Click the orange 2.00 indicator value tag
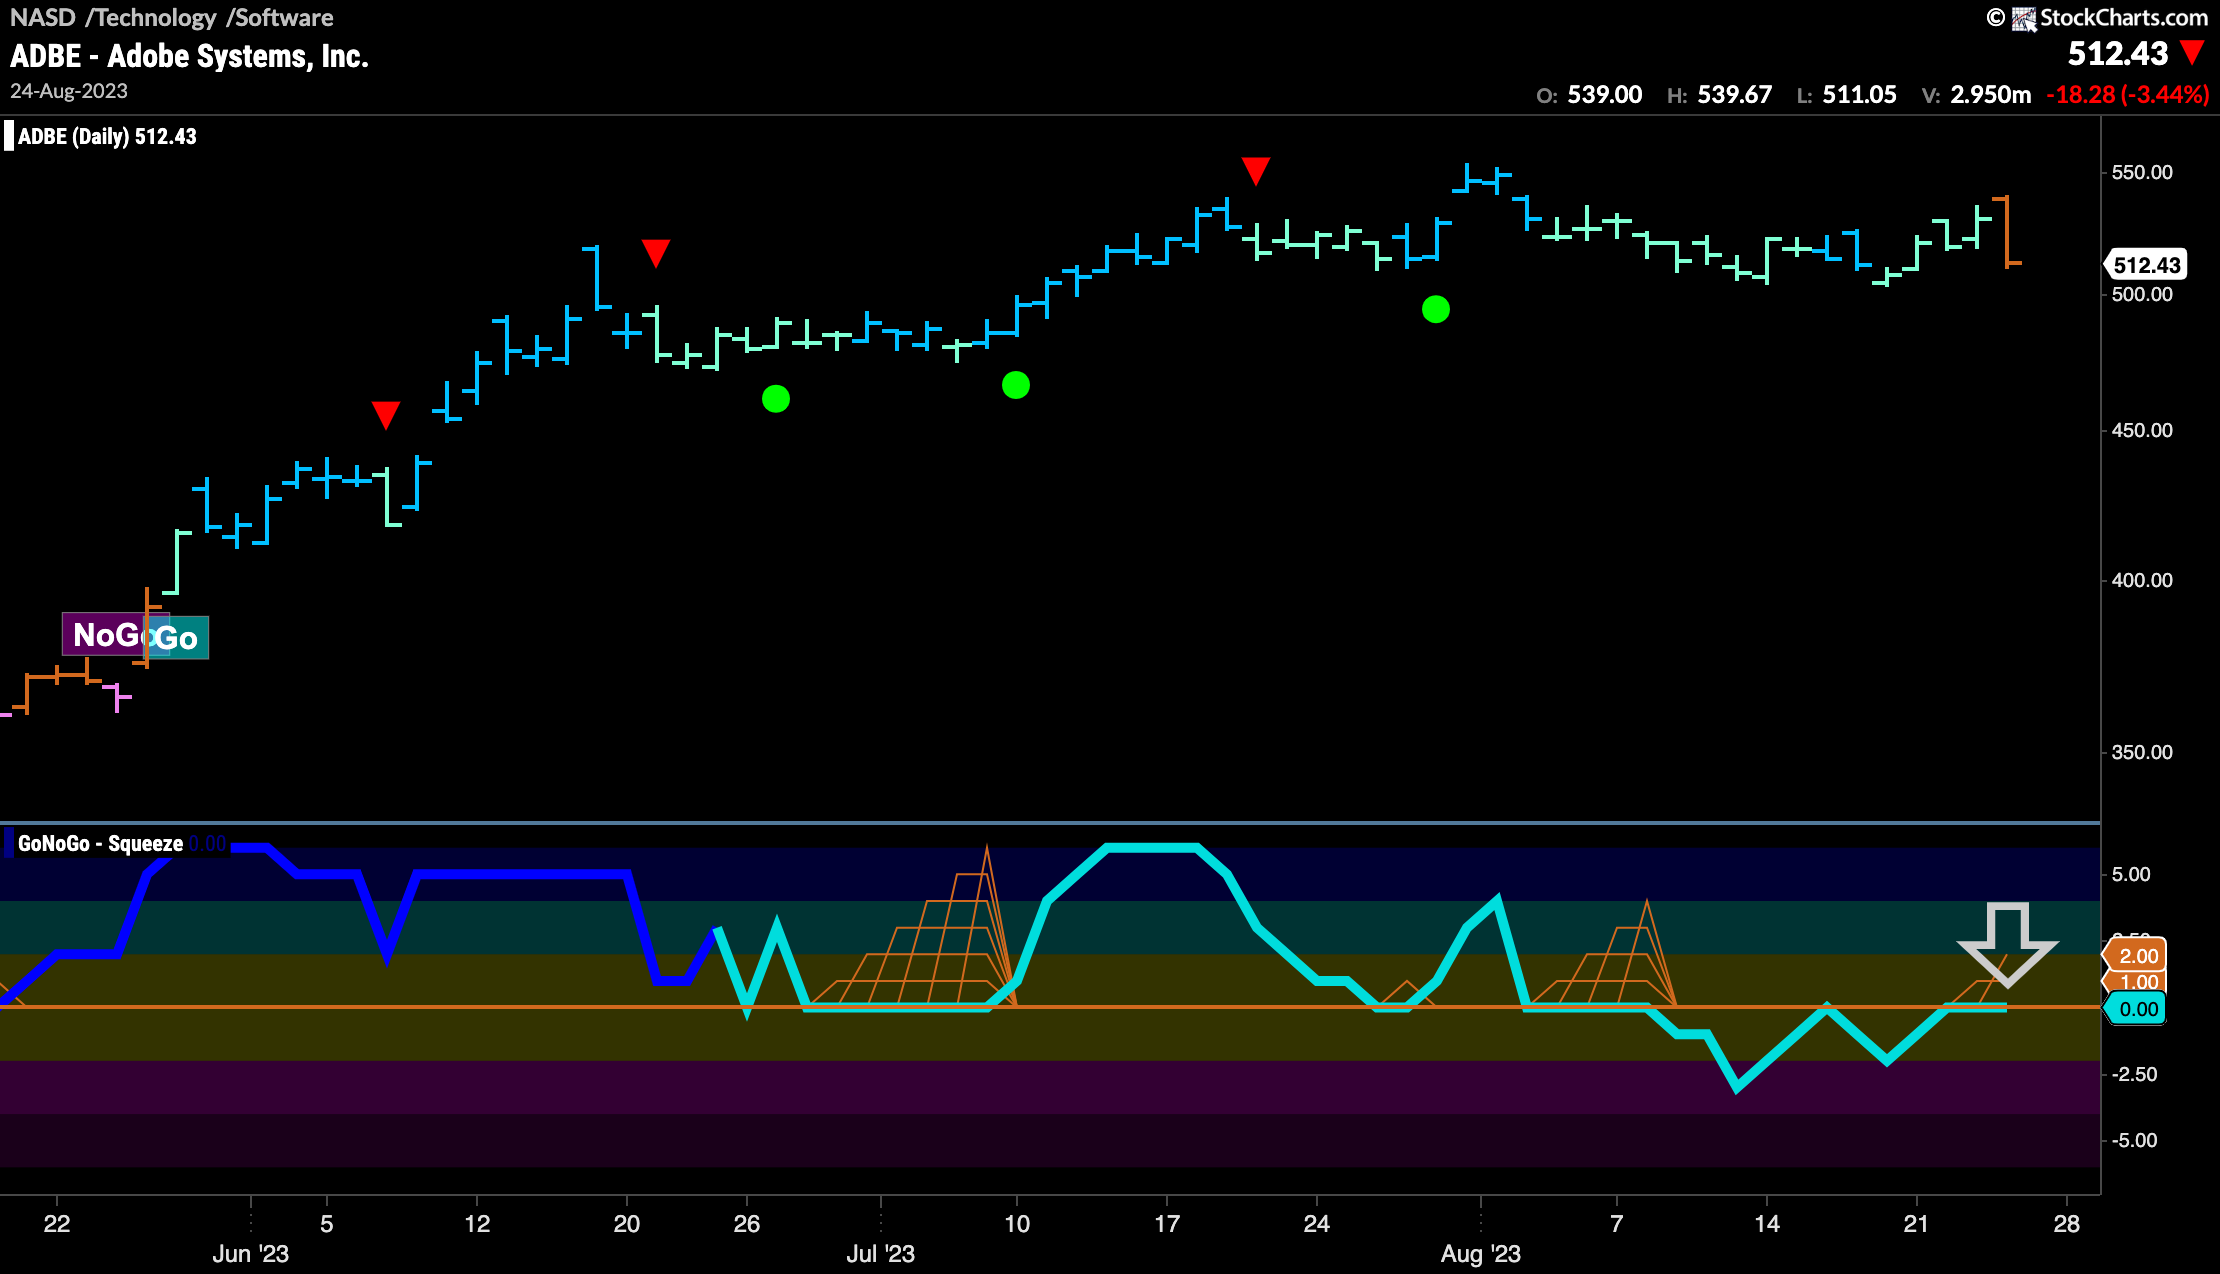Screen dimensions: 2220x1274 (x=2137, y=956)
